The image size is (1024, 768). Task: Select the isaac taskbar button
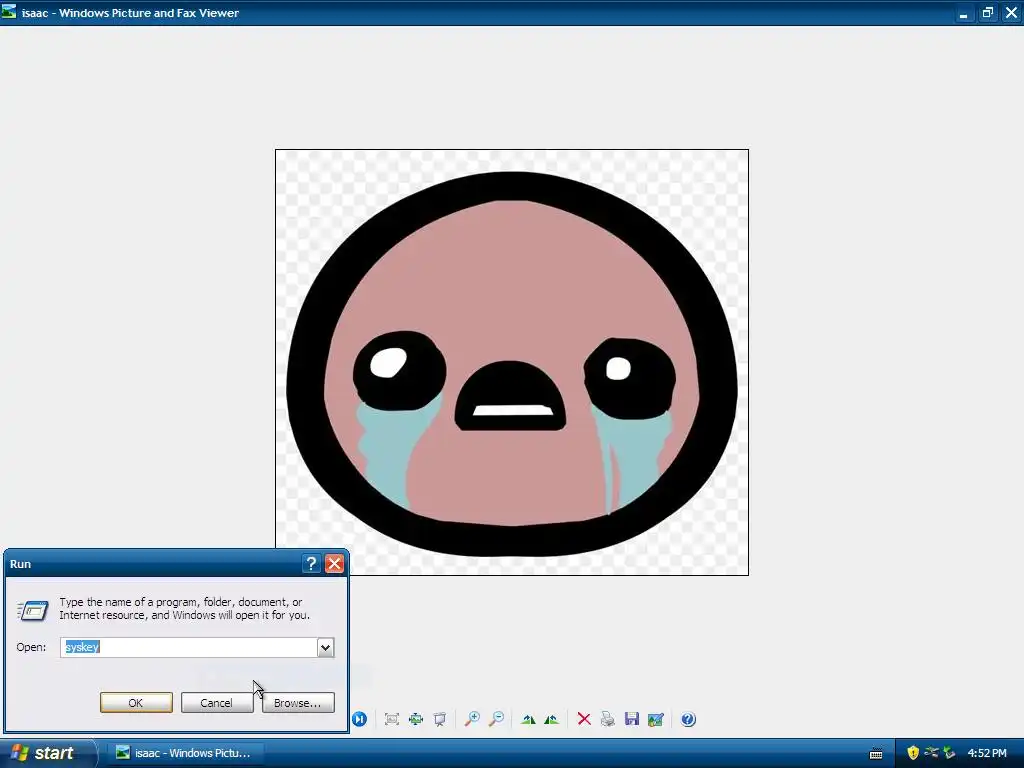(185, 753)
